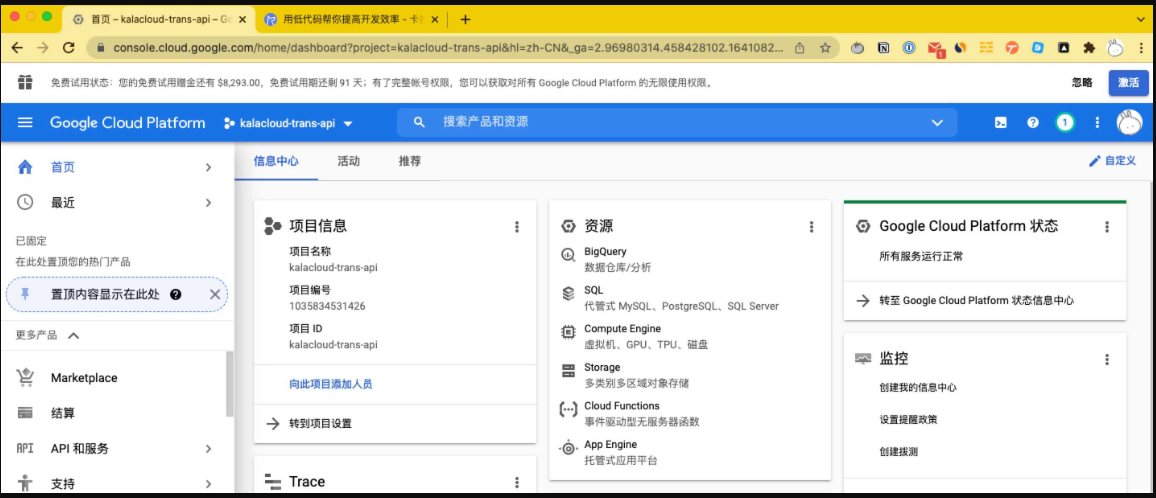Expand the 首页 submenu chevron

point(208,167)
